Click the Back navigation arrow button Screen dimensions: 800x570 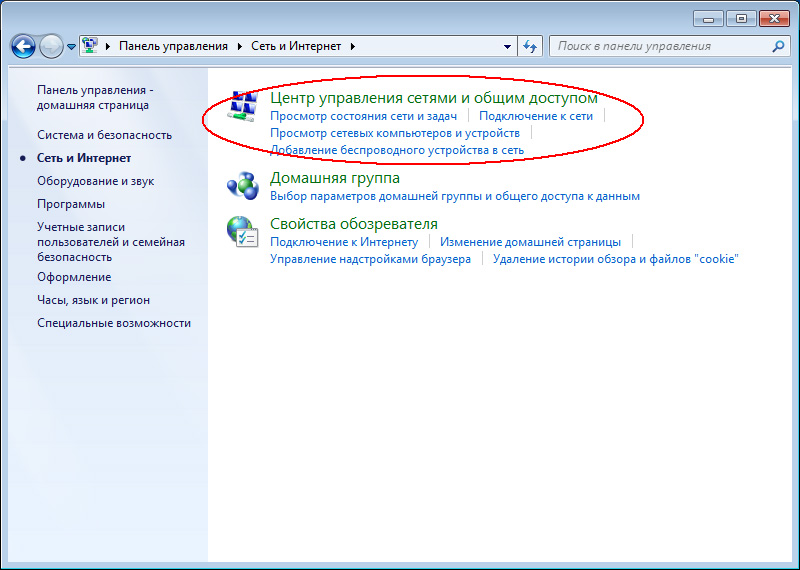click(x=23, y=46)
